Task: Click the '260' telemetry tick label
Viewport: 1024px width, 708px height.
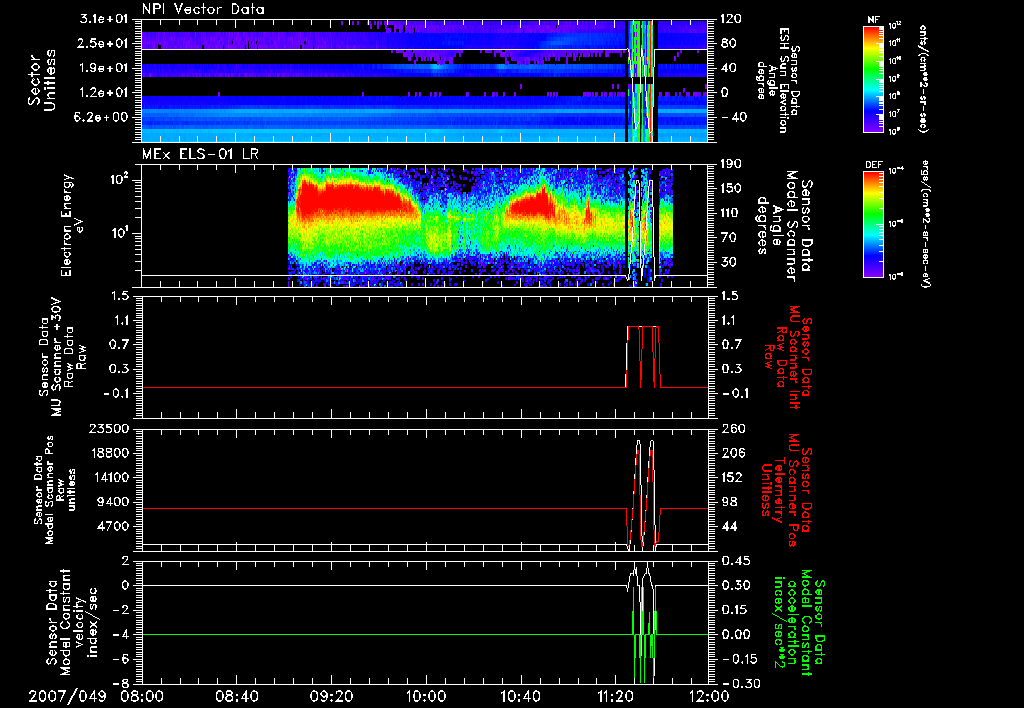Action: 731,428
